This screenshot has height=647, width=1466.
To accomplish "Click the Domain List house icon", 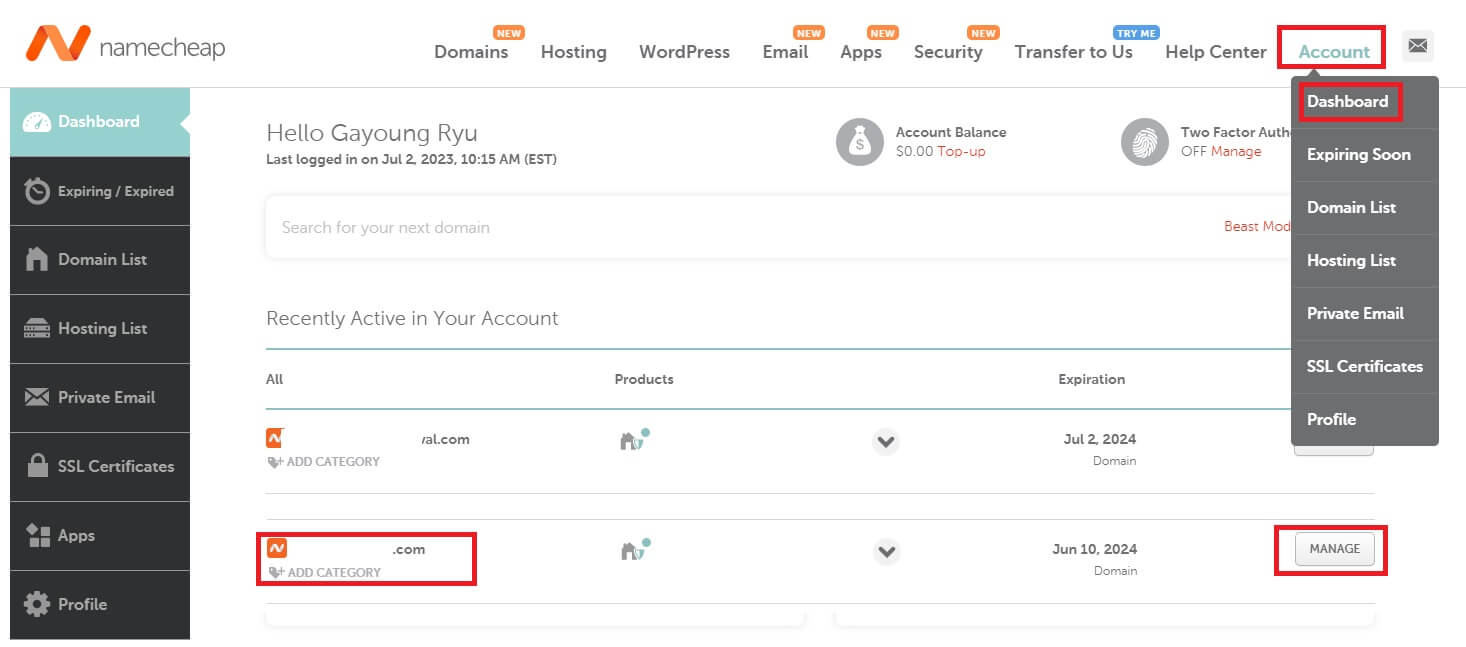I will (x=37, y=259).
